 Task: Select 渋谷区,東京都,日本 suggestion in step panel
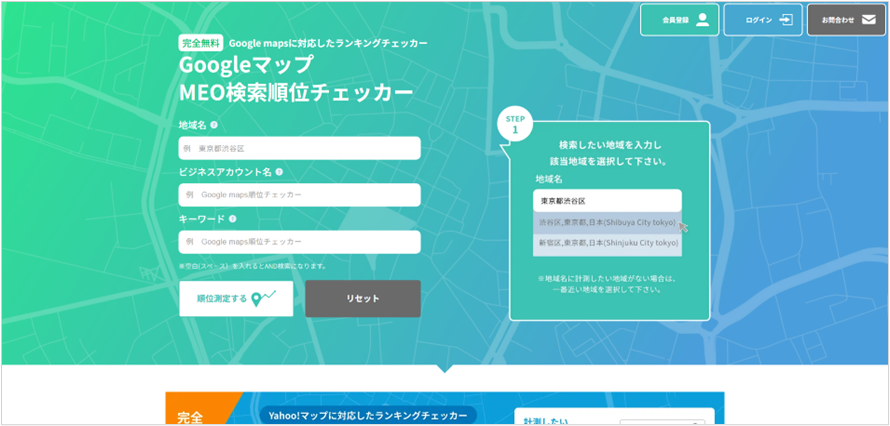click(x=607, y=222)
